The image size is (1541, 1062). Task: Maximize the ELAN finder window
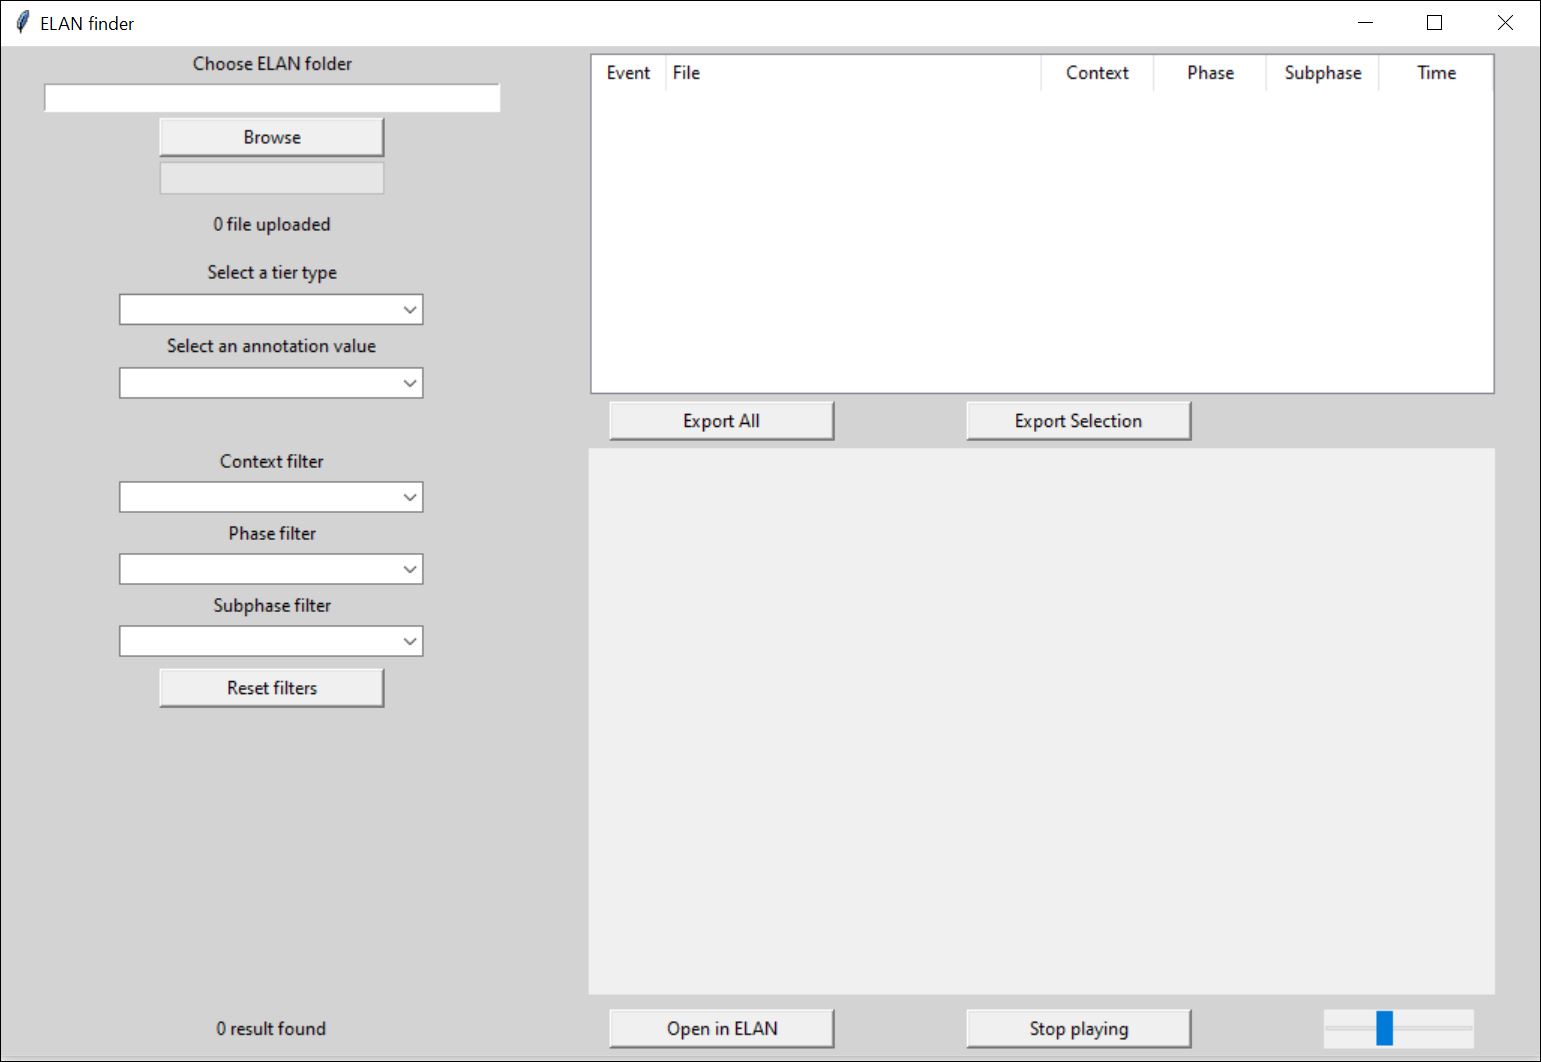click(1435, 22)
